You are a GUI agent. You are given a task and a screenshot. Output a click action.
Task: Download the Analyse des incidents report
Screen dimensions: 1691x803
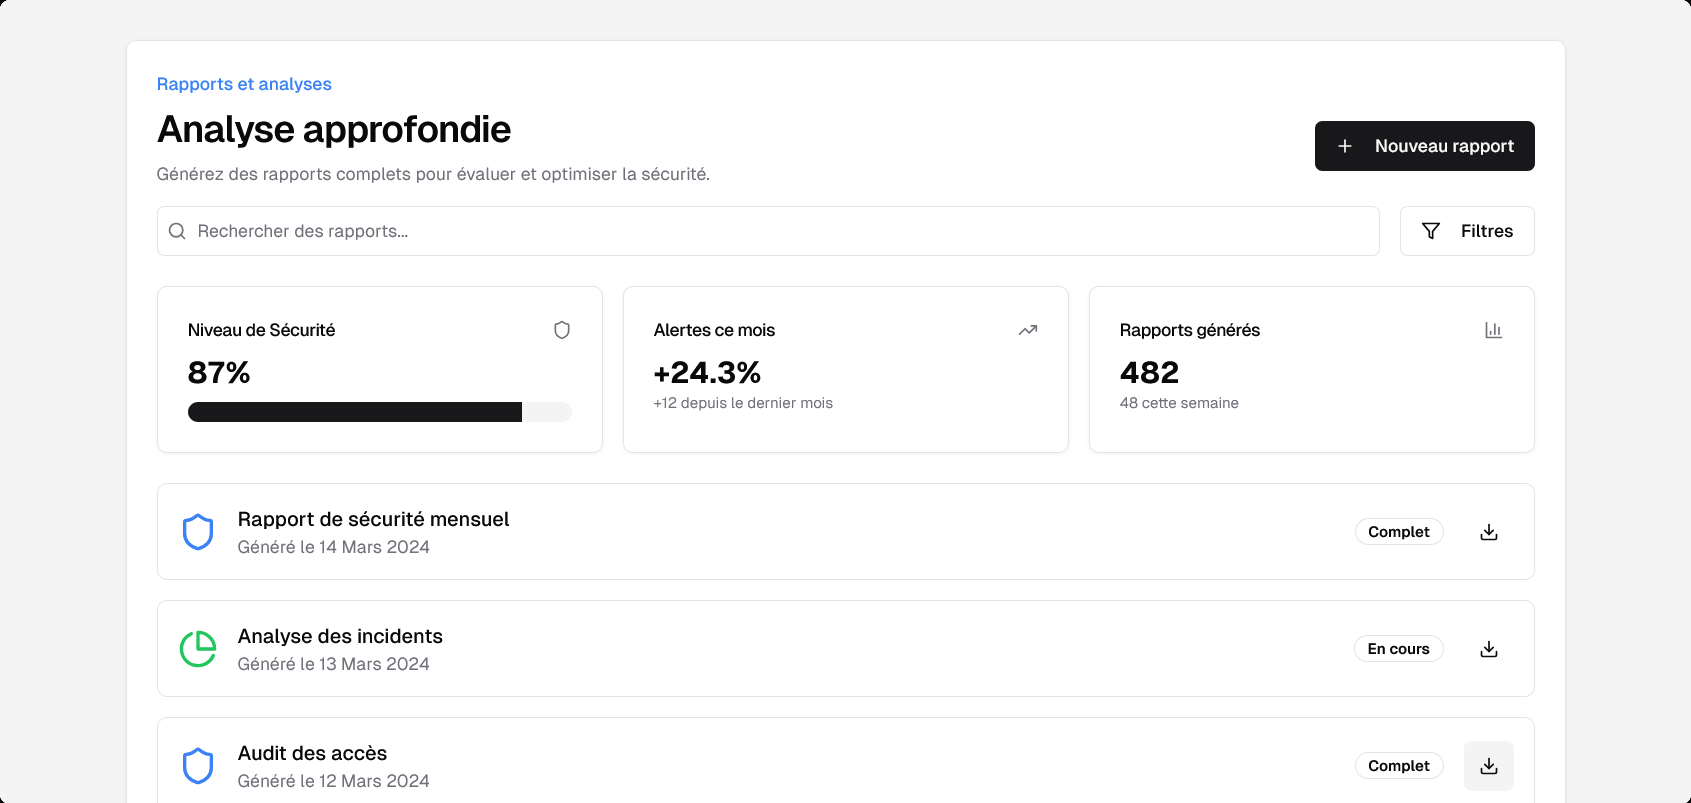[x=1488, y=649]
